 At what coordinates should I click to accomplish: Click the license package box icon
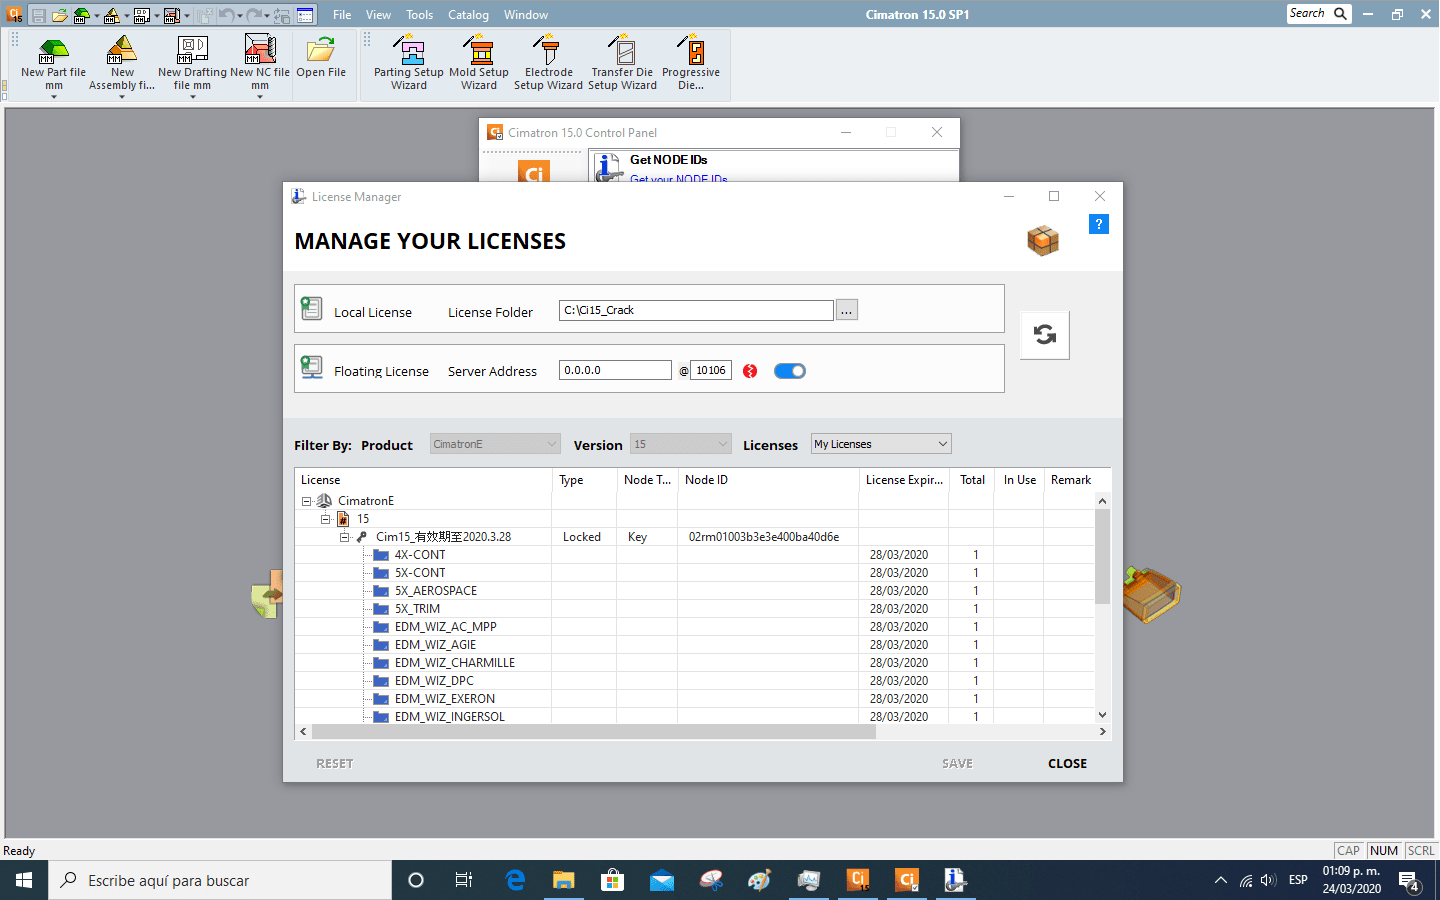click(1043, 240)
